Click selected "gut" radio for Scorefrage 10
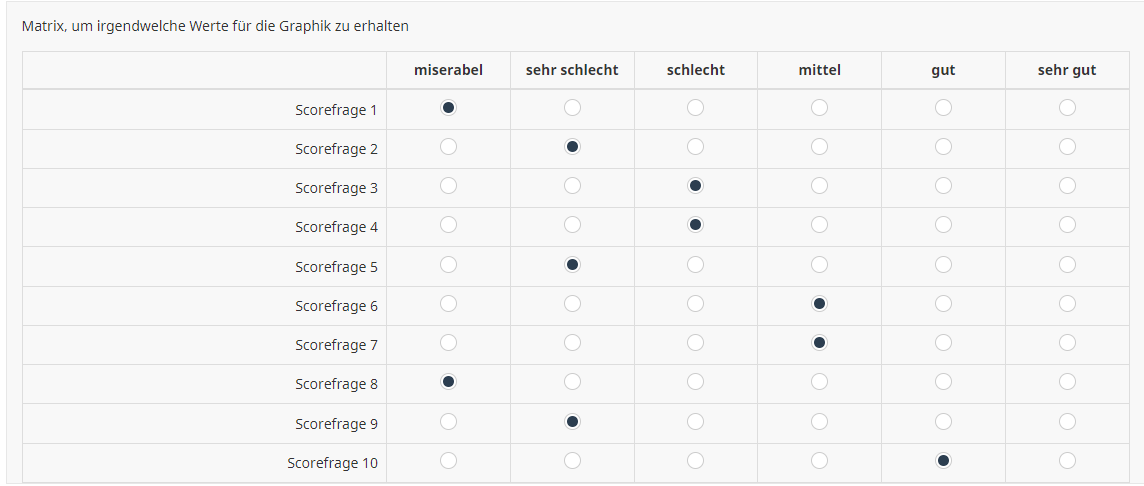The height and width of the screenshot is (486, 1144). click(943, 460)
